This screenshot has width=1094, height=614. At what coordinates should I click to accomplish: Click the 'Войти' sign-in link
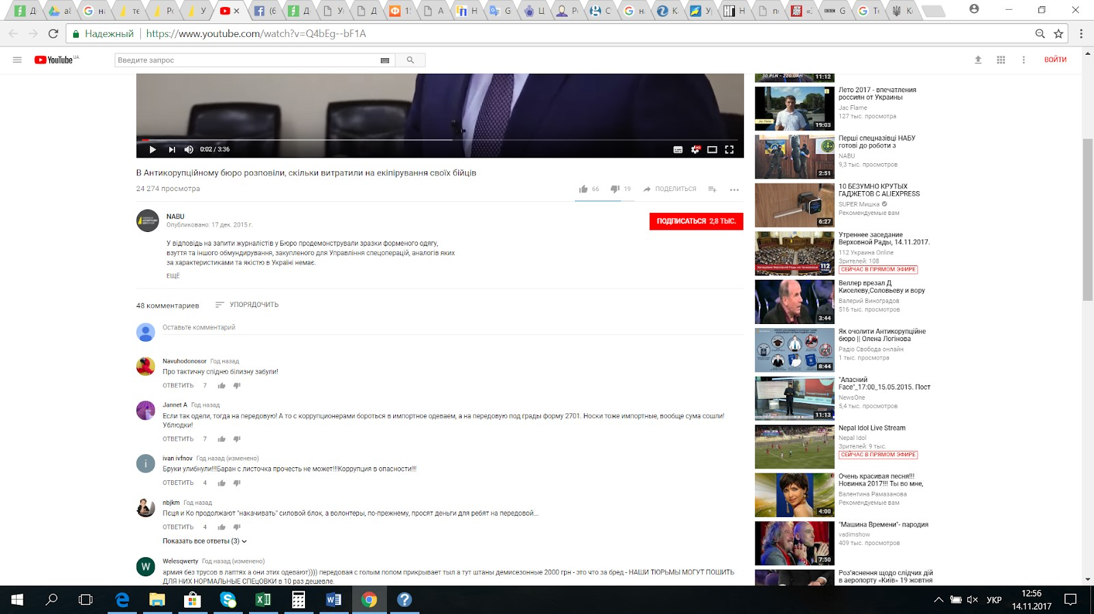click(1055, 60)
